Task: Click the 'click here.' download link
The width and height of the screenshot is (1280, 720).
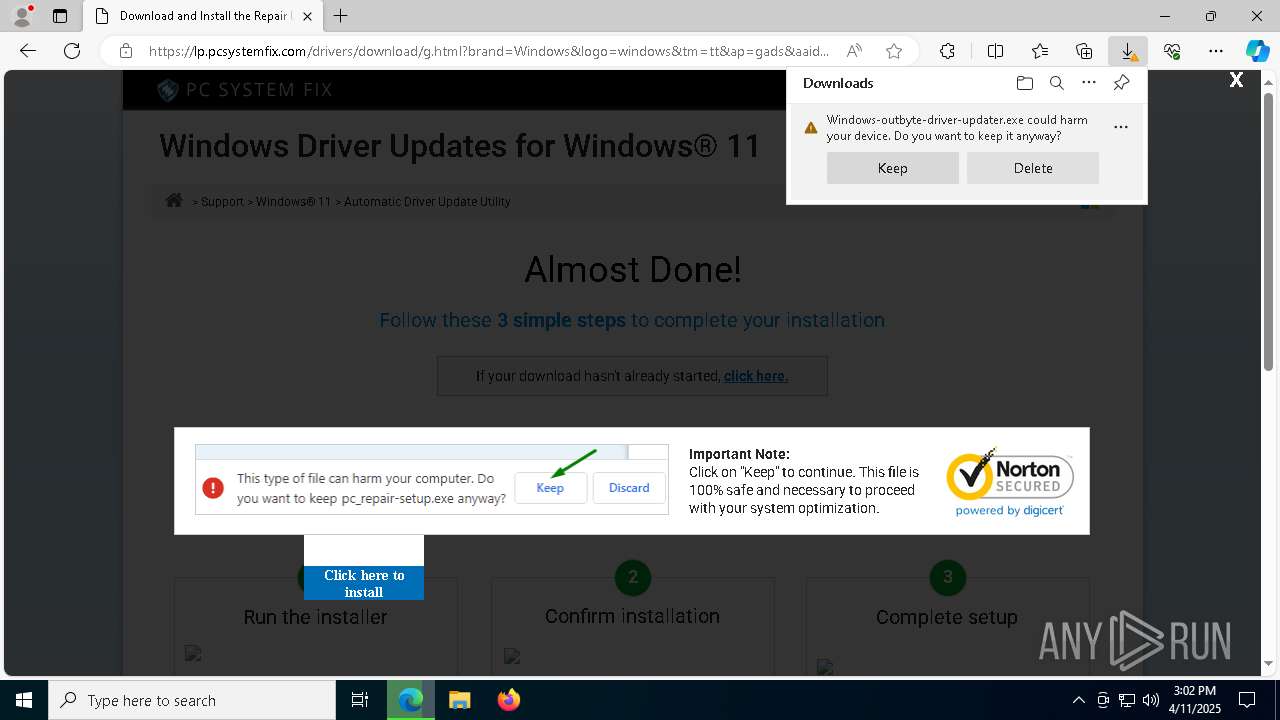Action: coord(756,376)
